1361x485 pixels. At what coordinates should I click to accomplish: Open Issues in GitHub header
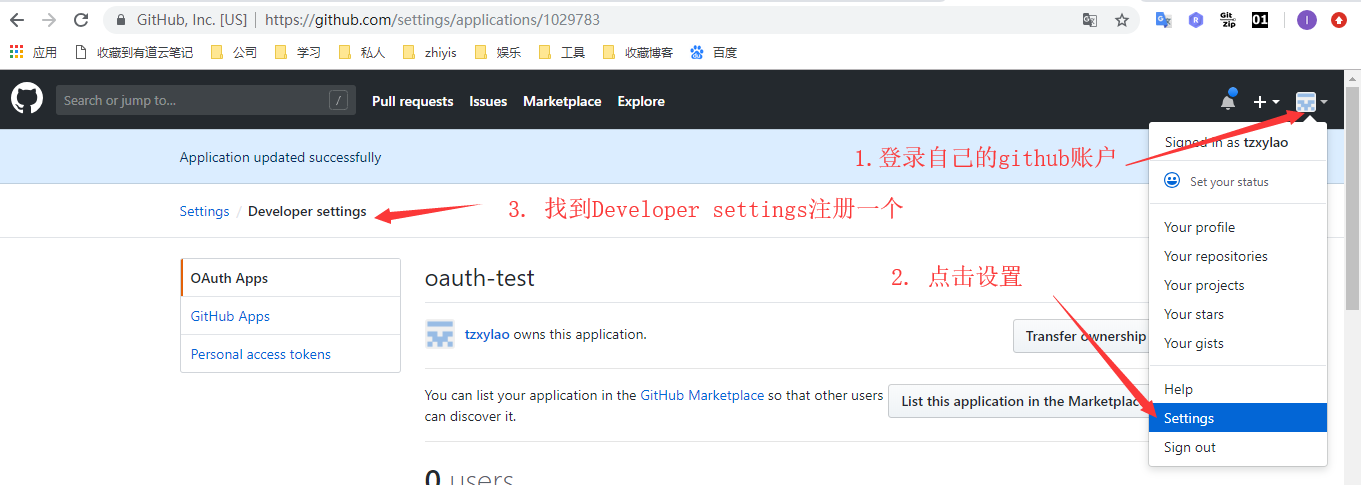tap(488, 101)
